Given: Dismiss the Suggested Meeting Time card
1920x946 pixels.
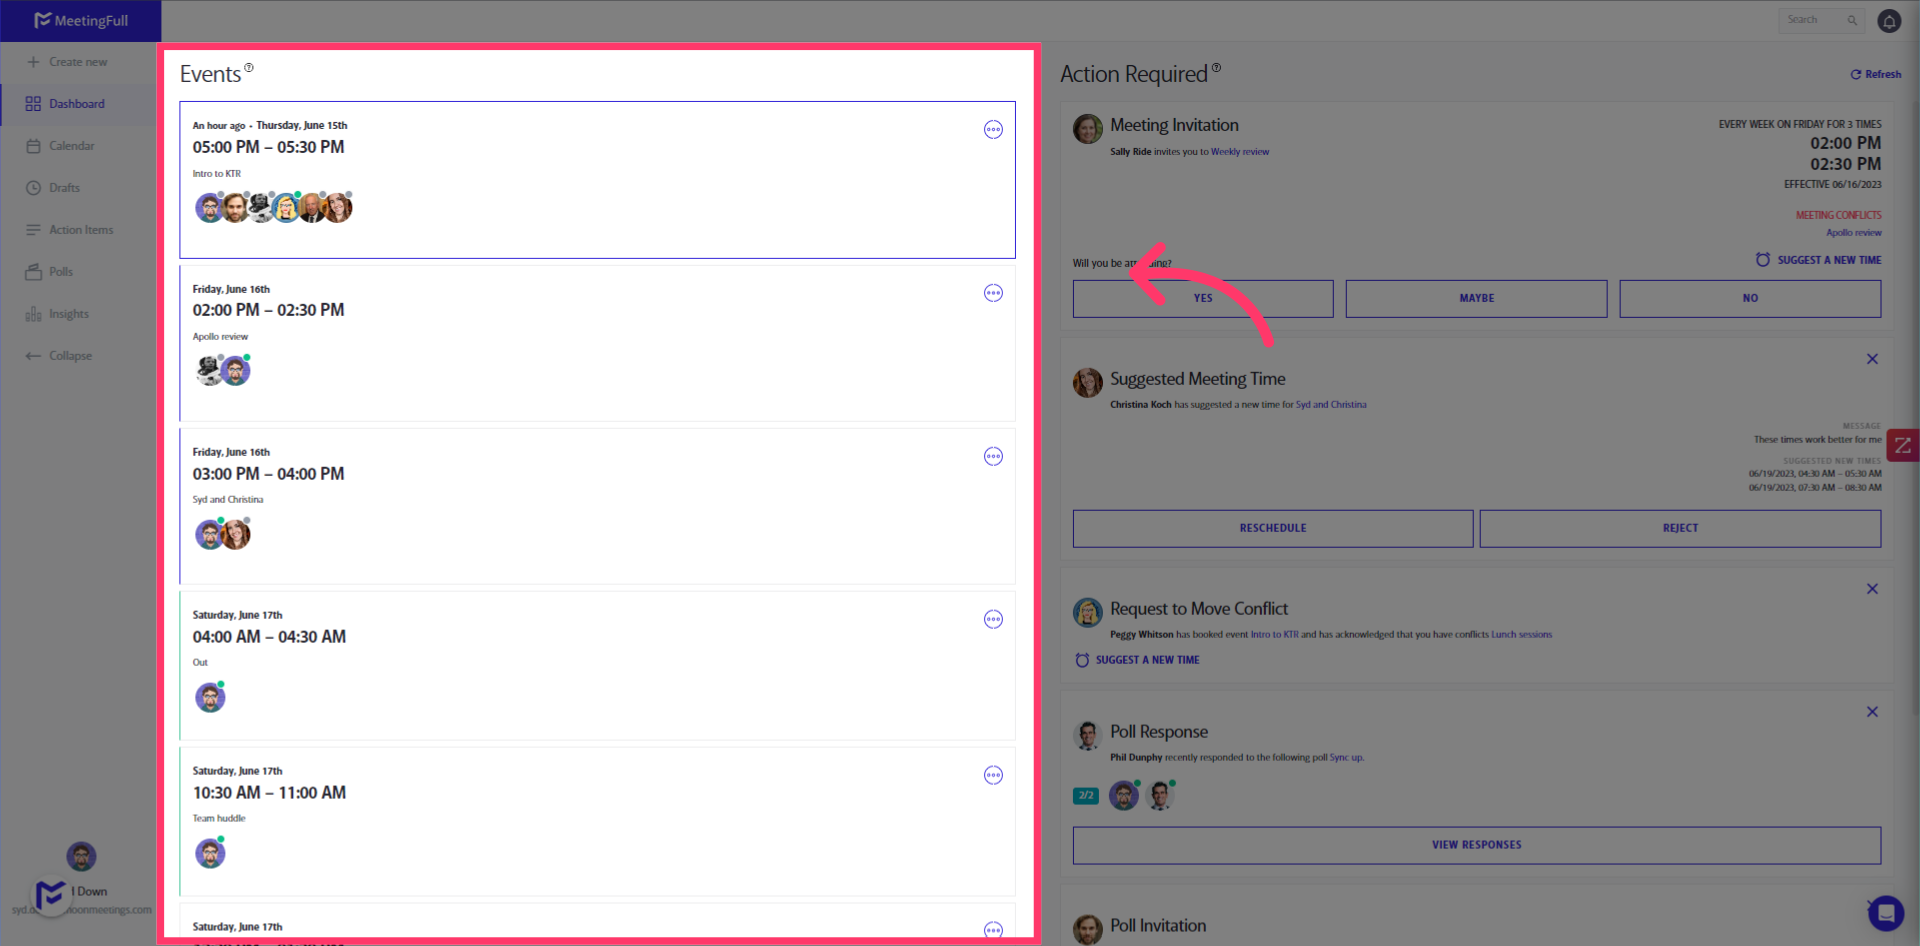Looking at the screenshot, I should [1872, 358].
